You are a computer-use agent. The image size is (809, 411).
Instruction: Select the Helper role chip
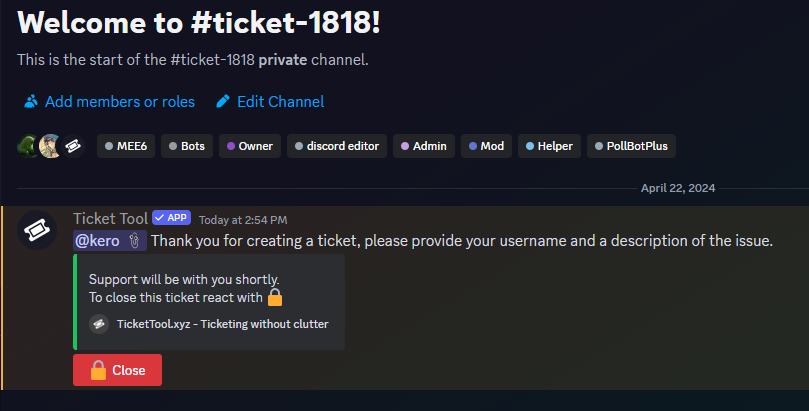(549, 146)
